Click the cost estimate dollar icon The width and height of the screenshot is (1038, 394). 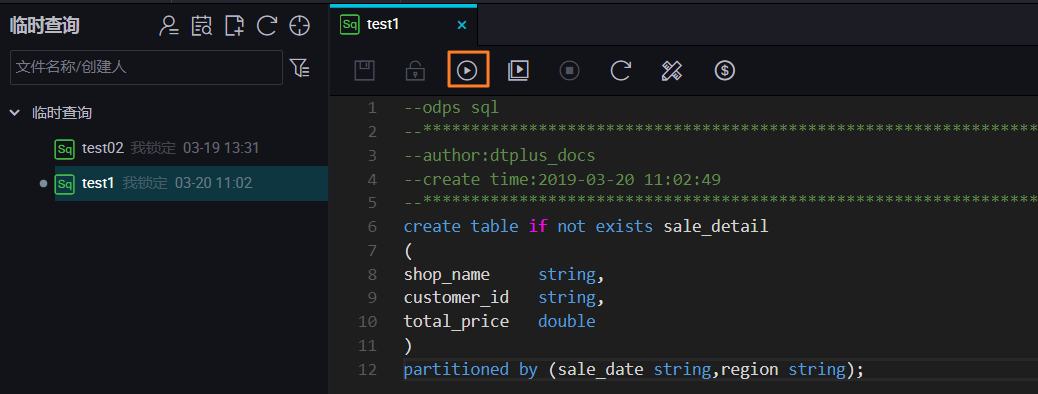point(724,70)
